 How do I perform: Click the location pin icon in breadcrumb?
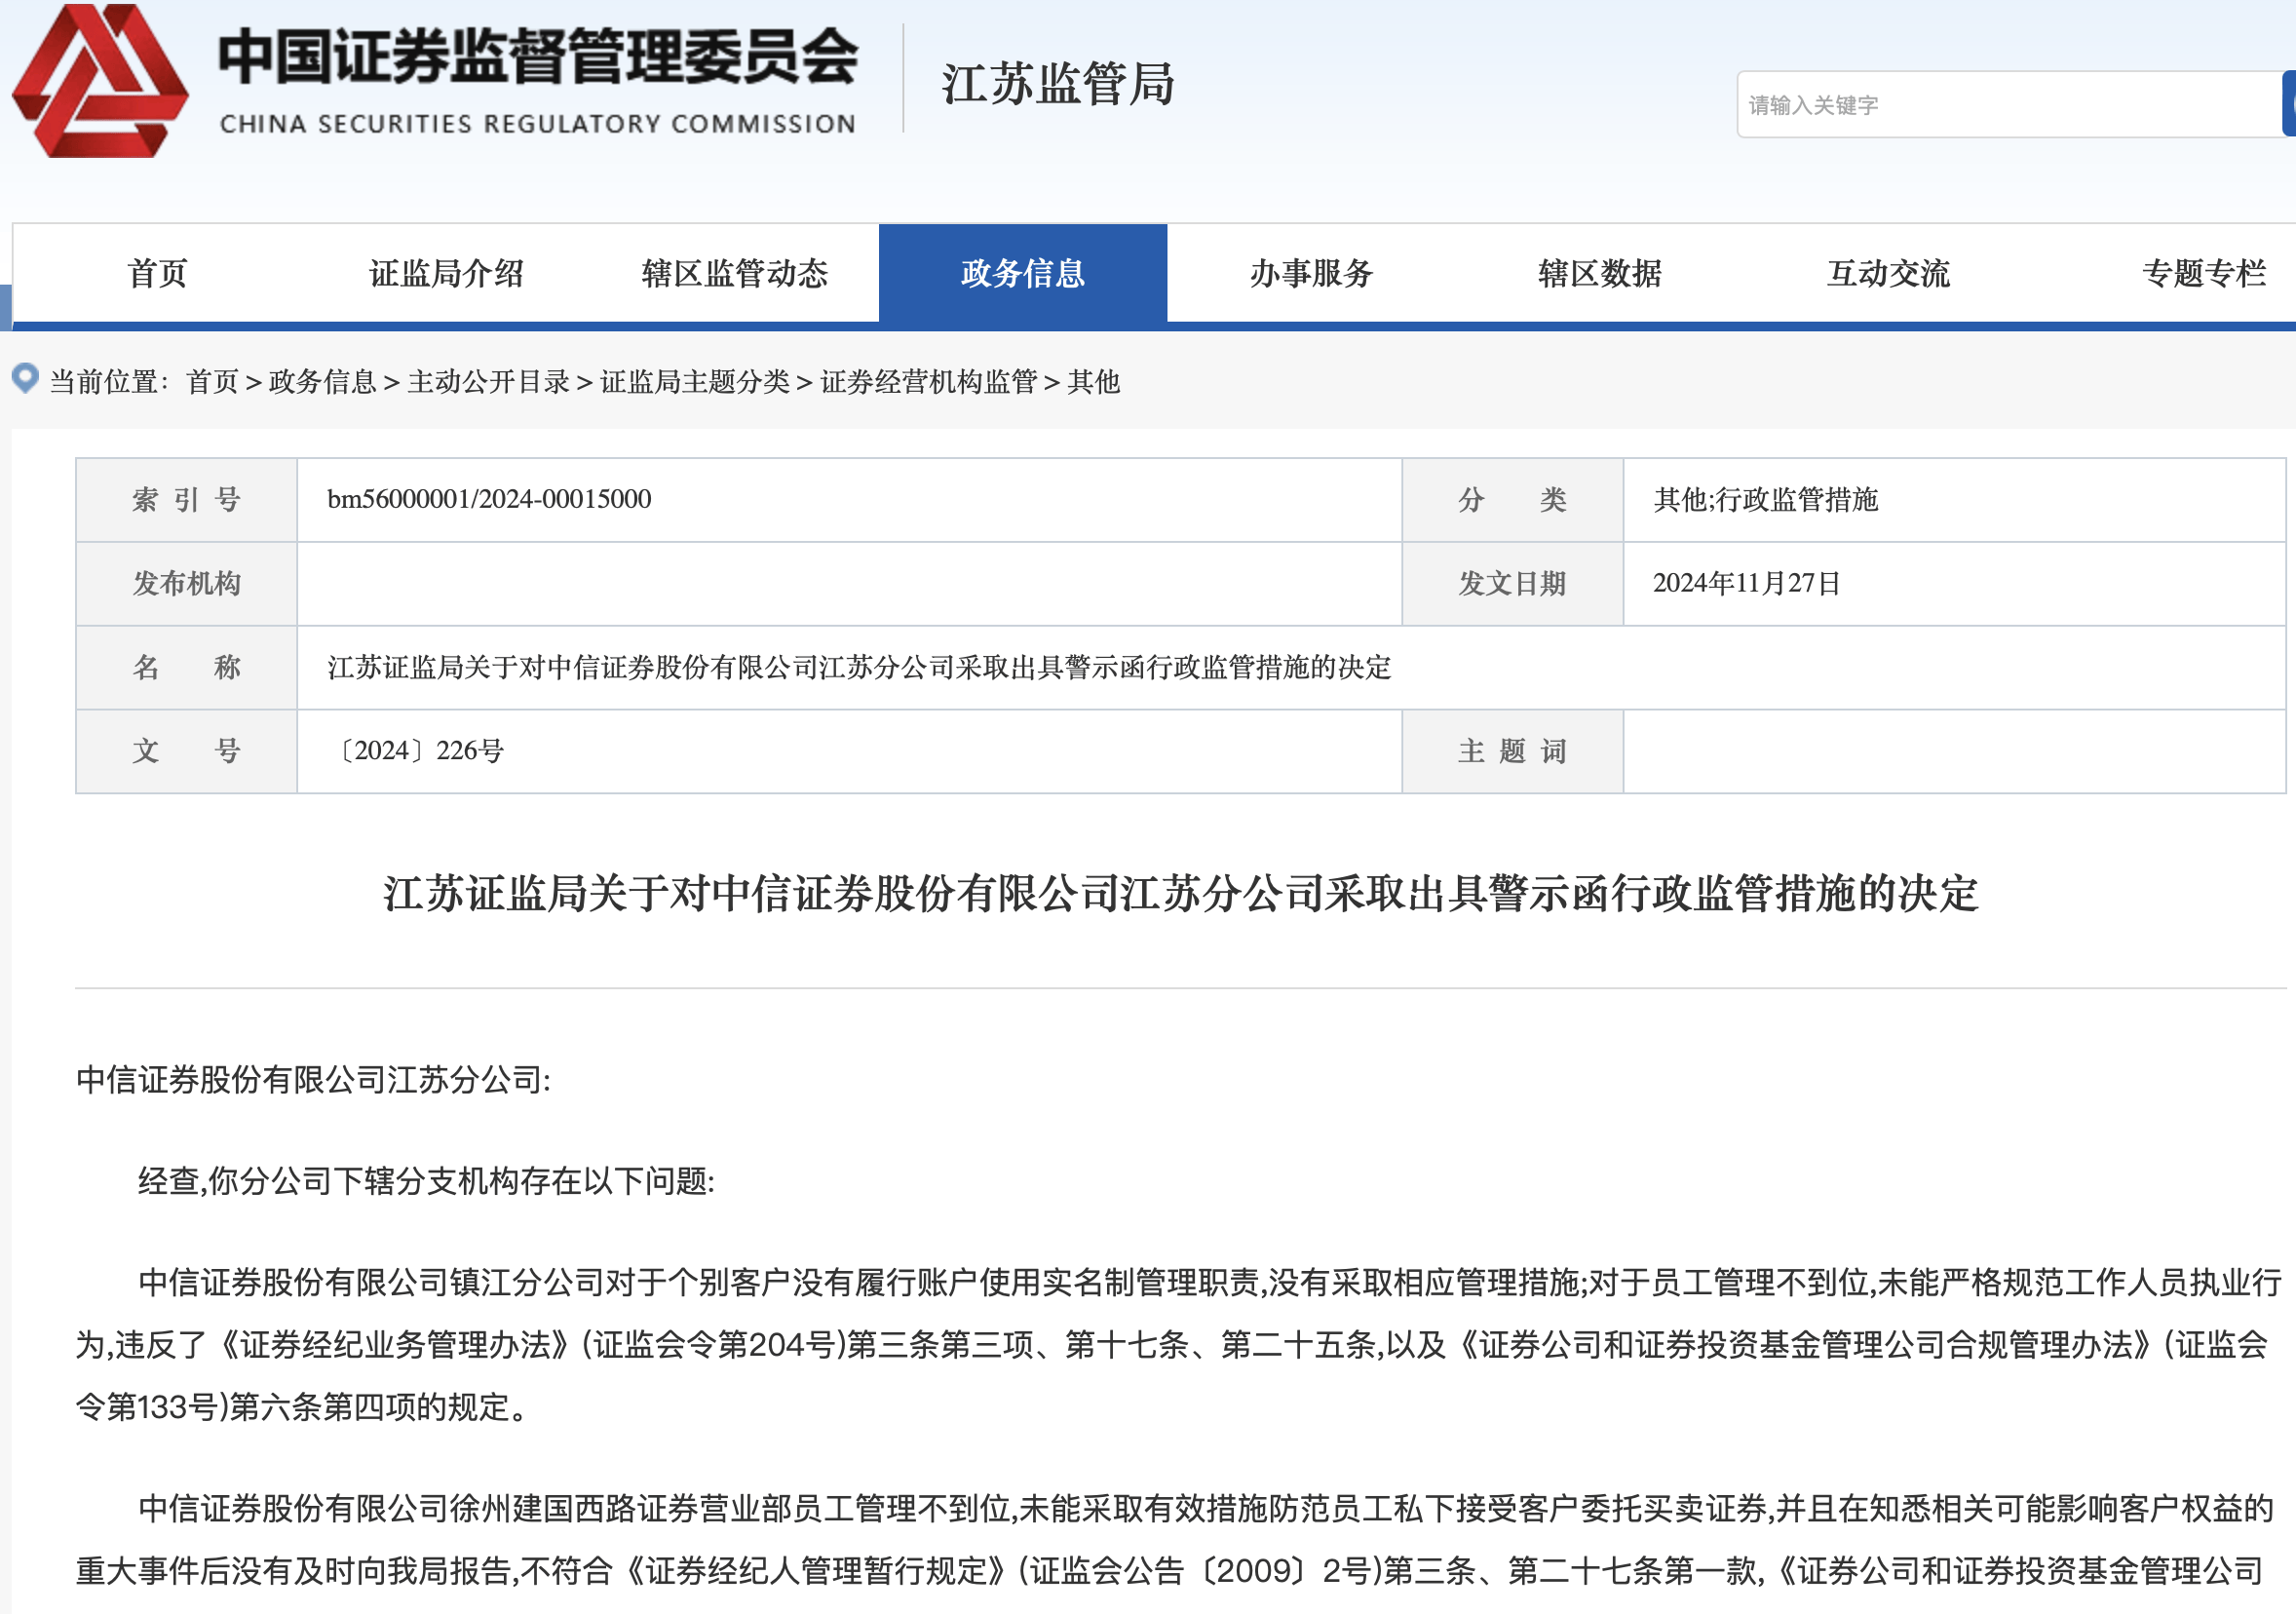point(25,378)
